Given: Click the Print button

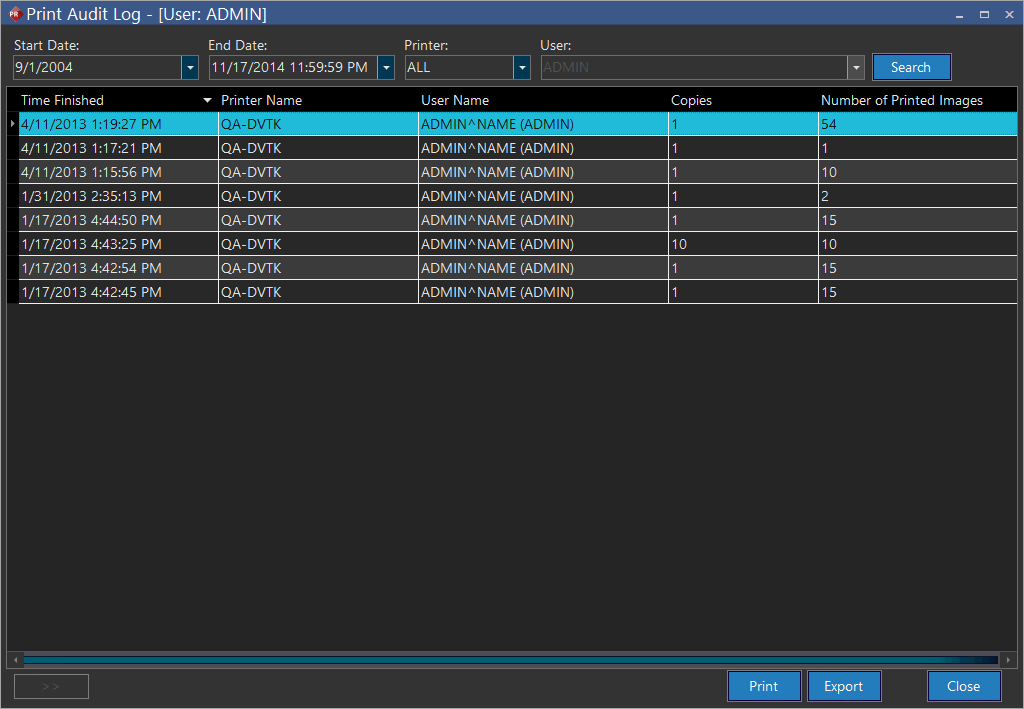Looking at the screenshot, I should pyautogui.click(x=763, y=686).
